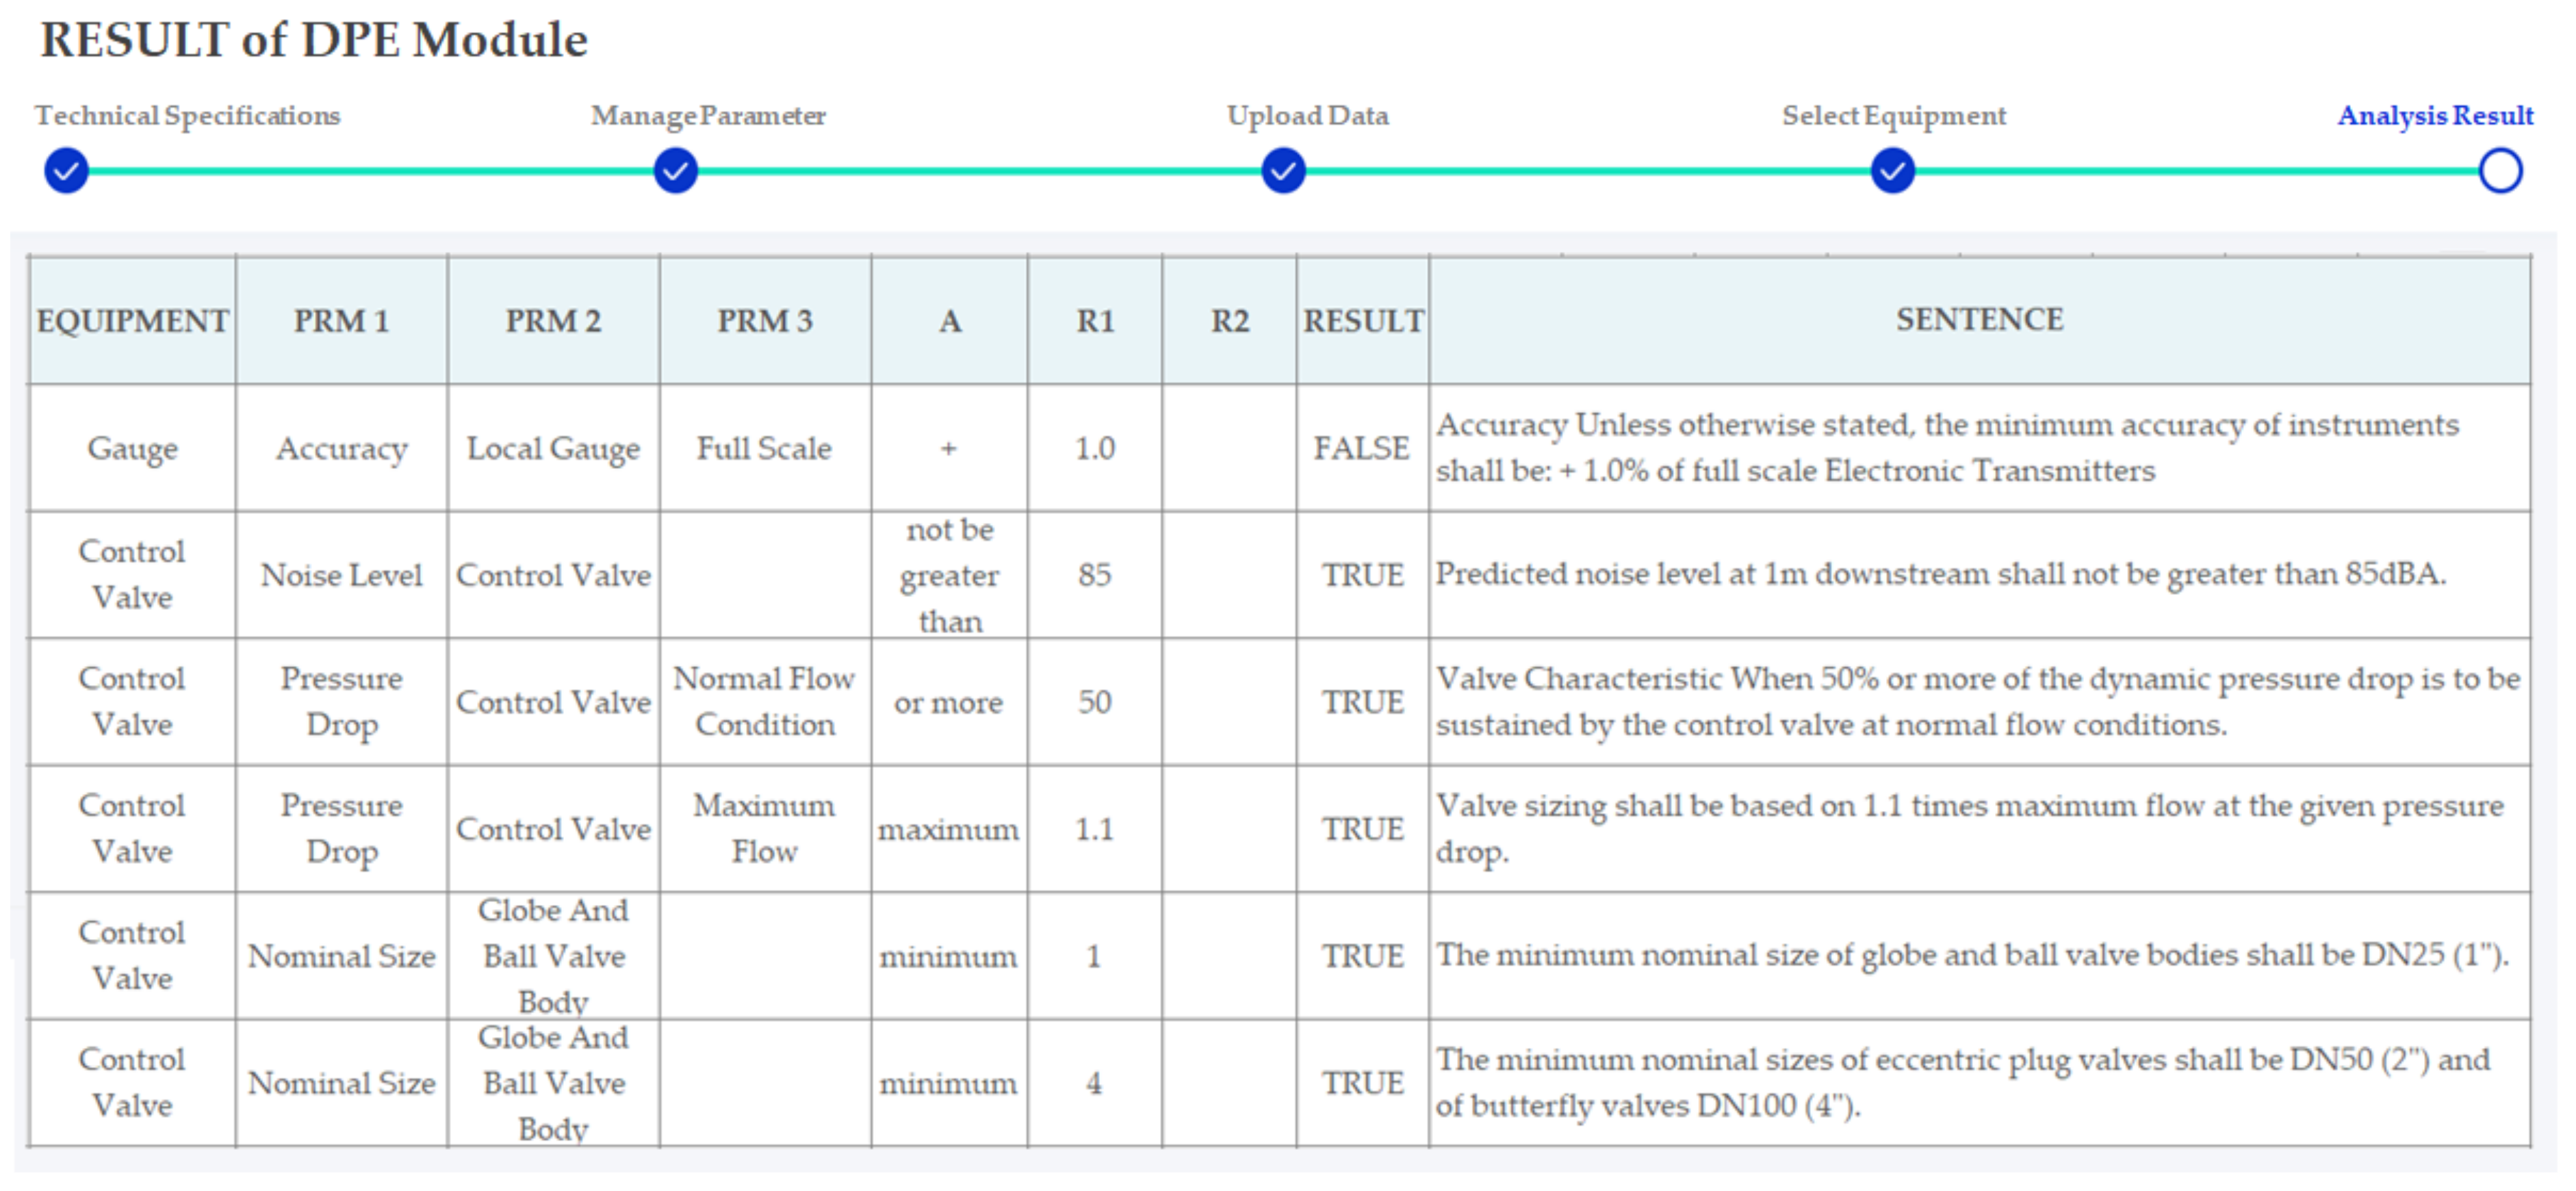Screen dimensions: 2576x1191
Task: Select the SENTENCE column header
Action: click(x=1979, y=320)
